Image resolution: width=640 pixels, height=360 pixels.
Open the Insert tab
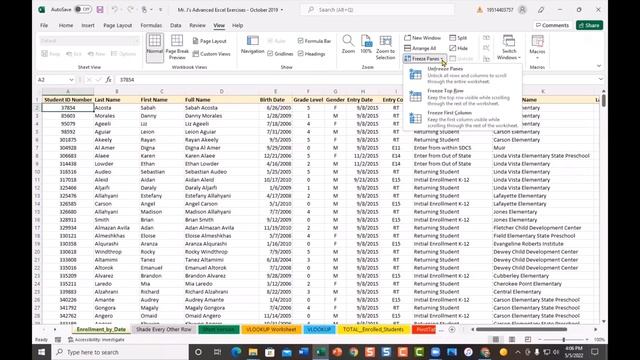click(x=88, y=25)
